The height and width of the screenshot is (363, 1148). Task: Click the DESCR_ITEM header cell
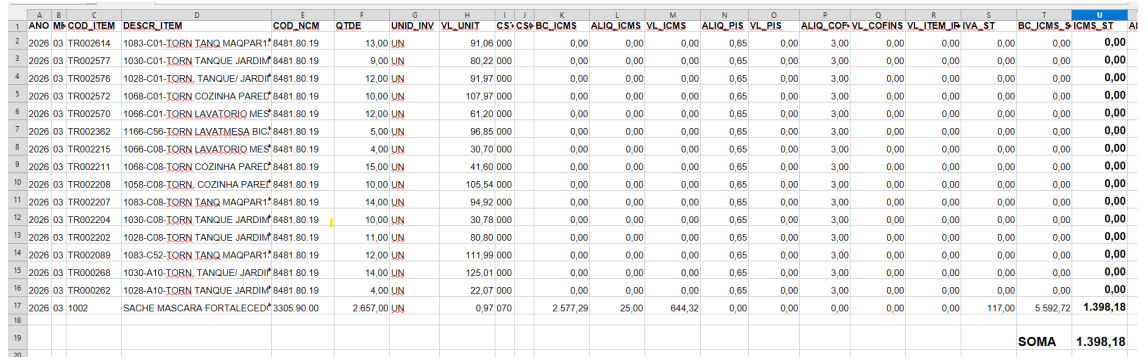196,26
